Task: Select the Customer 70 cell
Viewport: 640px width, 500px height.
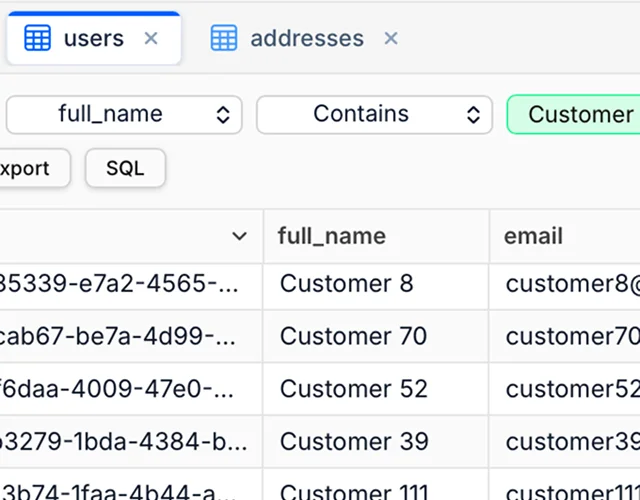Action: click(x=376, y=336)
